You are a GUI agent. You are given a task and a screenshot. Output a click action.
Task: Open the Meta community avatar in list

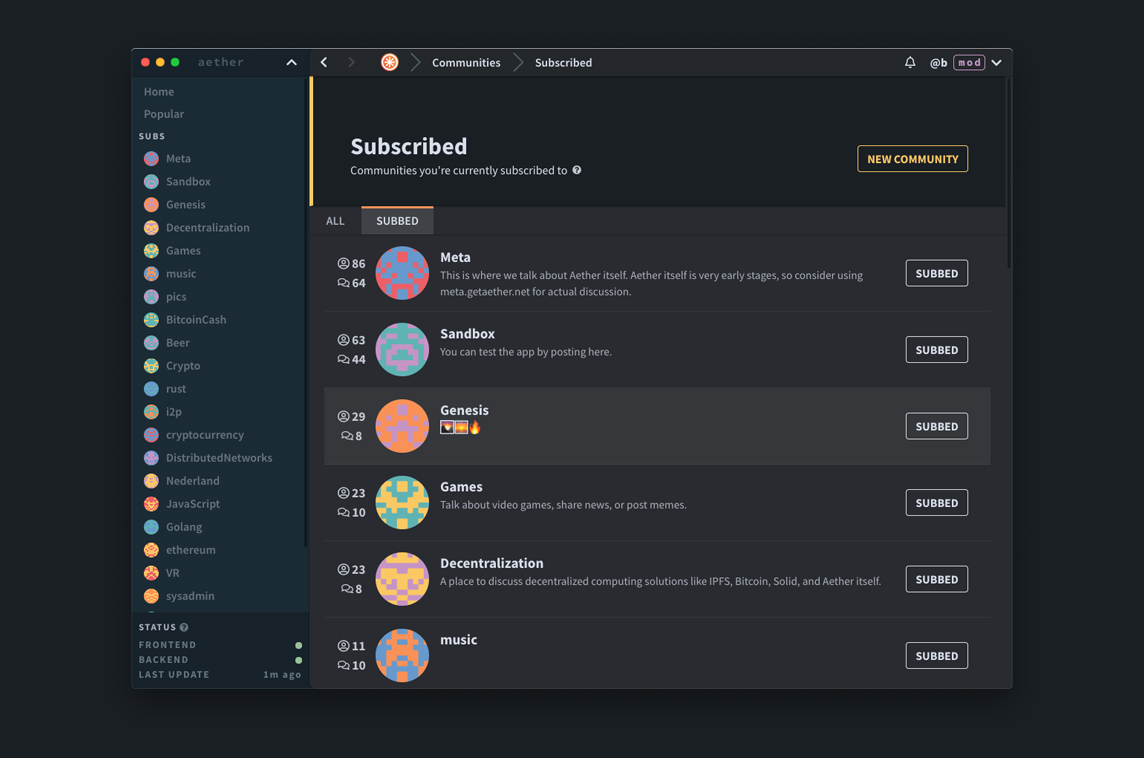[402, 273]
